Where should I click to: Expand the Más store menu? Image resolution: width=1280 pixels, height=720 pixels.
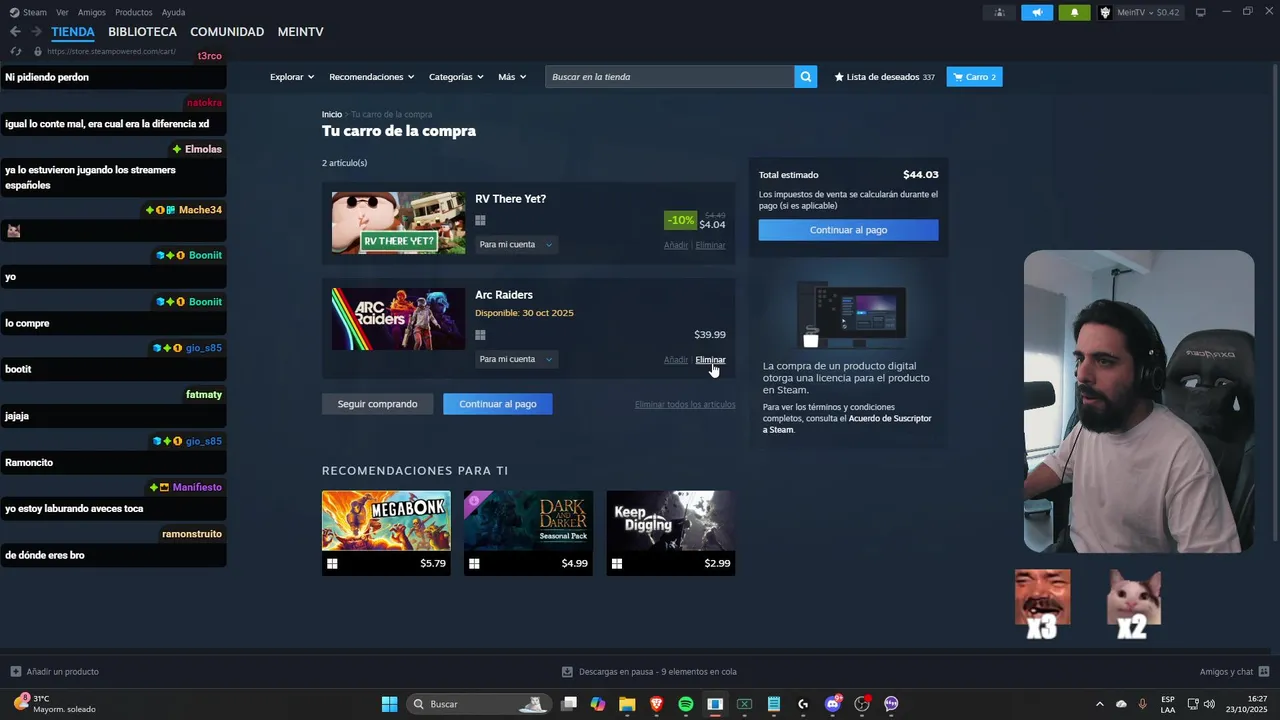pos(512,77)
